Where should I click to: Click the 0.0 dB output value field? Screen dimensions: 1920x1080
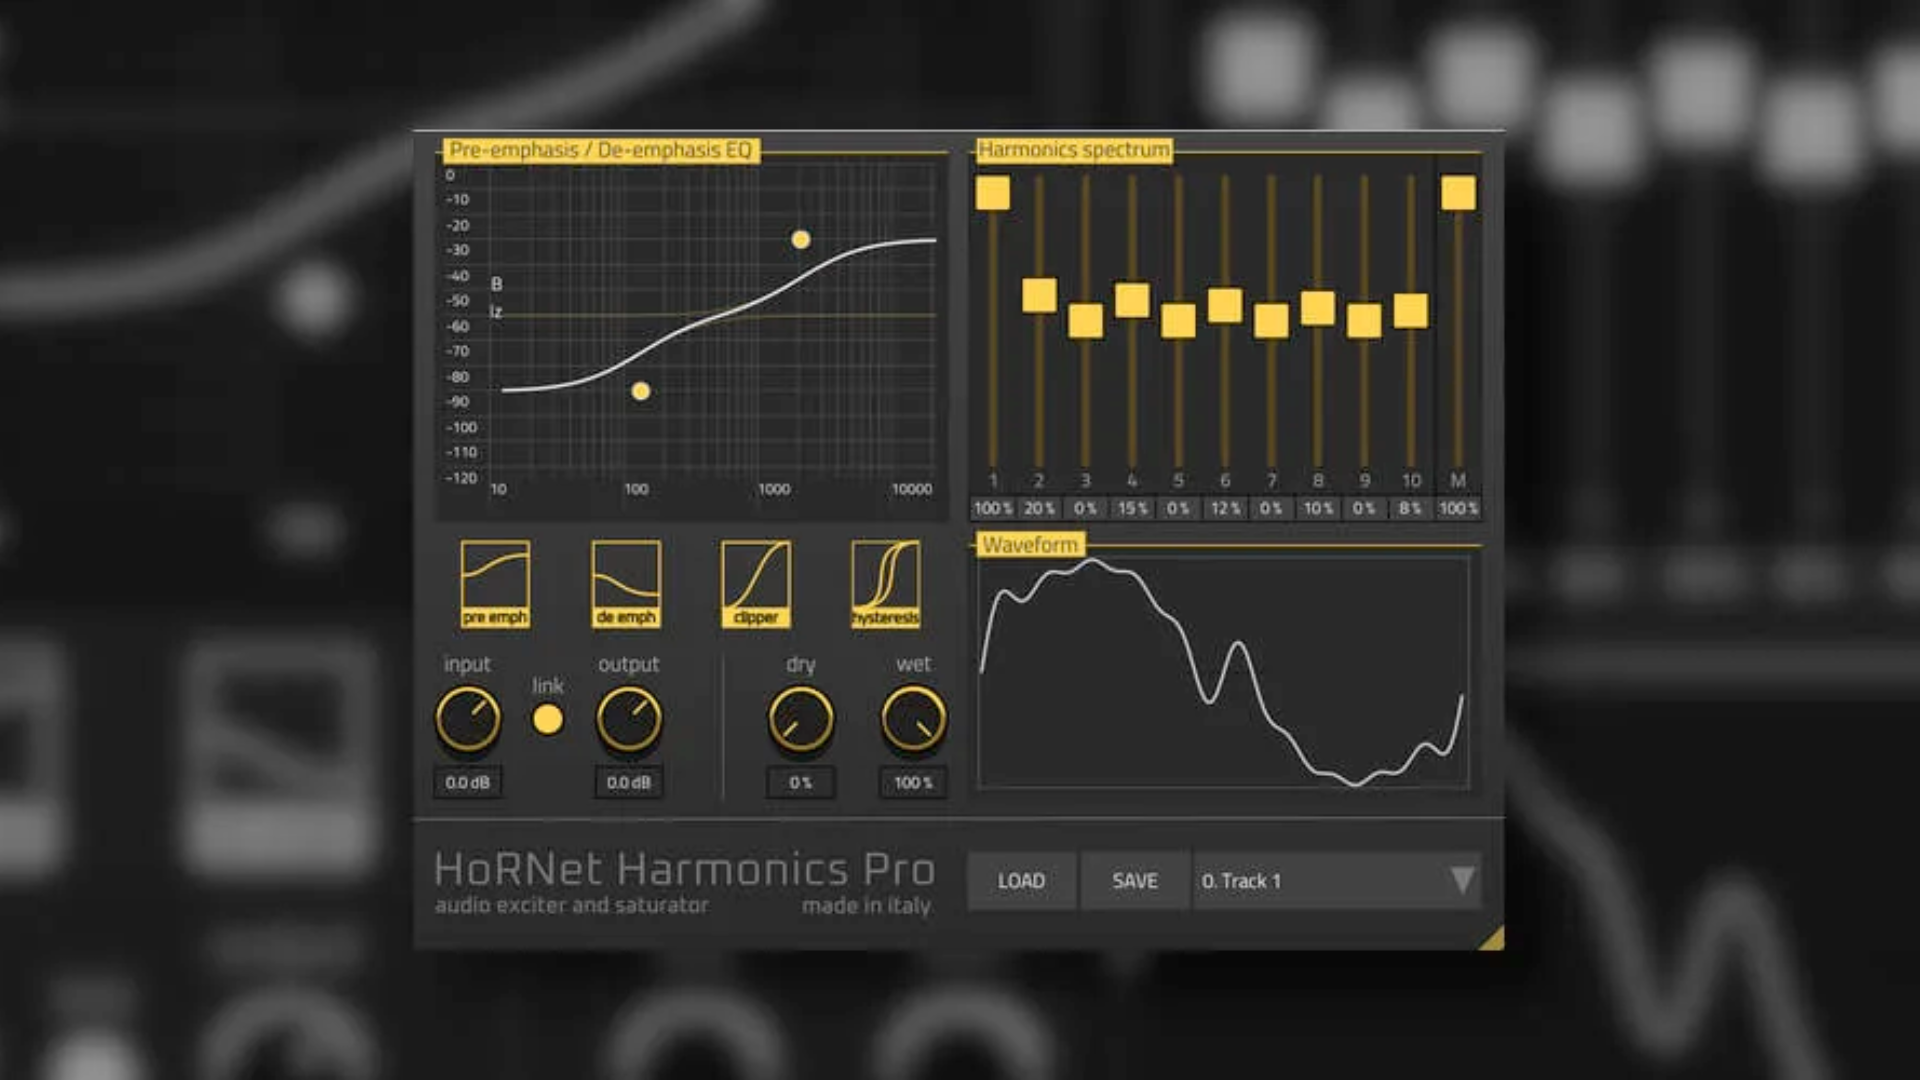click(629, 784)
